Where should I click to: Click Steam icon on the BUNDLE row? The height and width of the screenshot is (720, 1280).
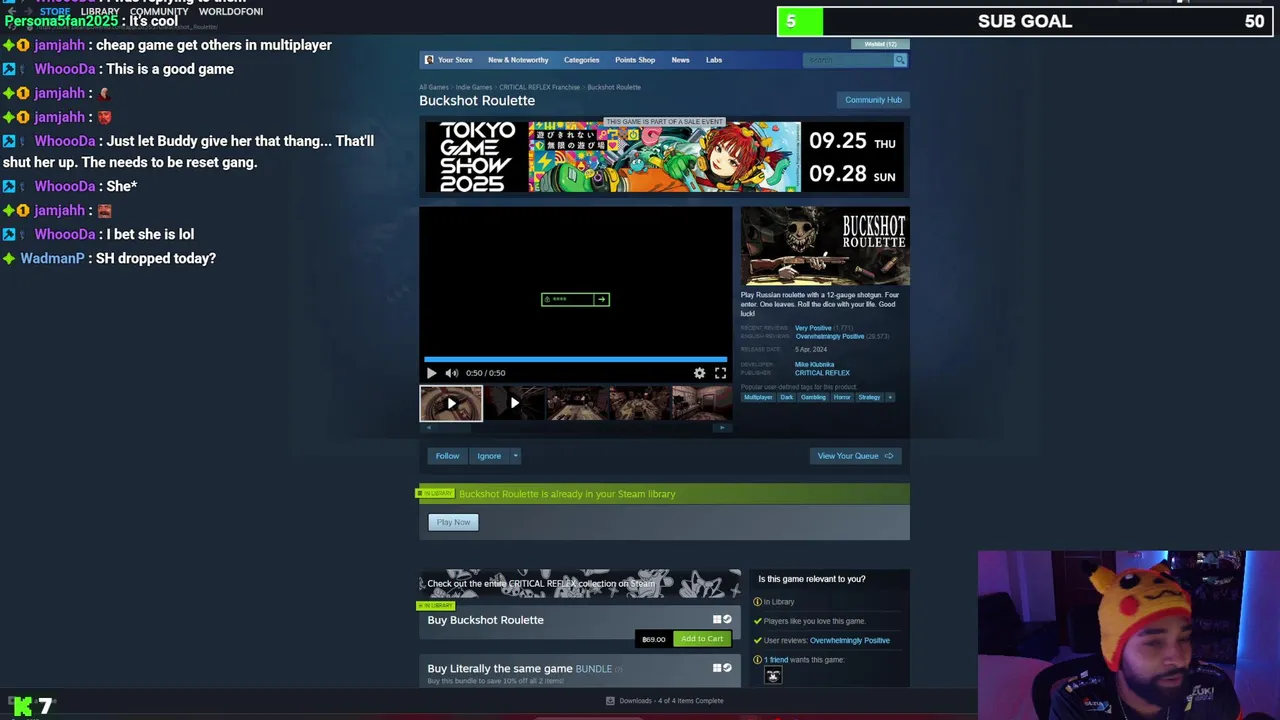pos(727,667)
